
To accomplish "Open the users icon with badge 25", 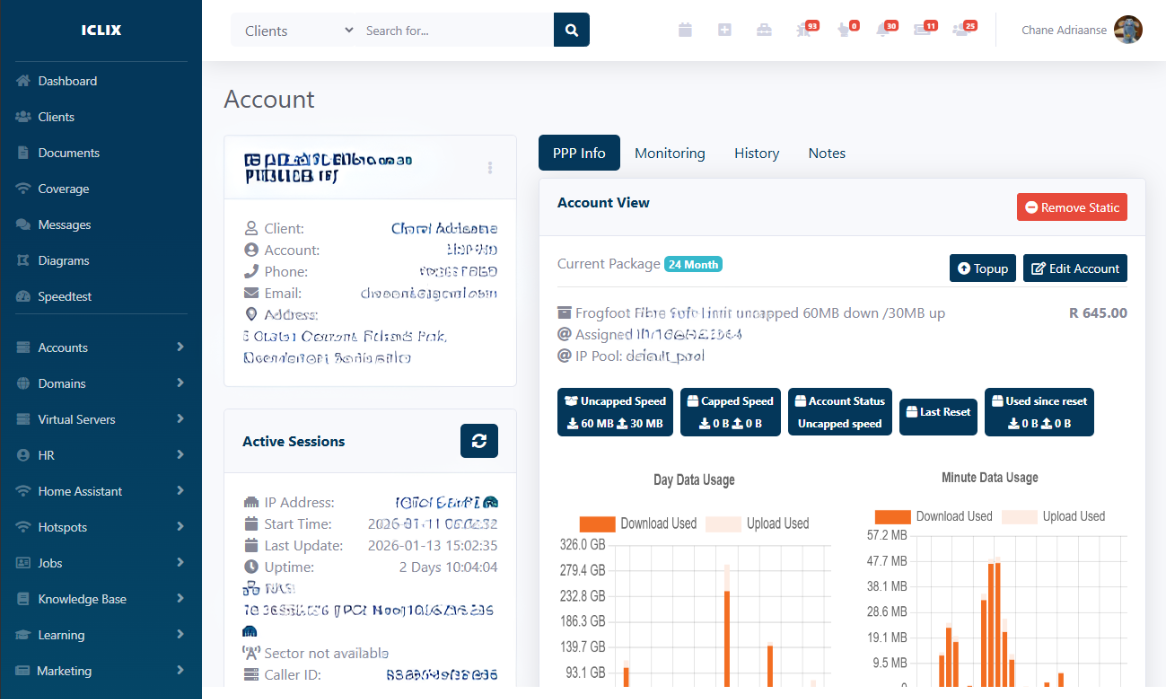I will (x=962, y=30).
